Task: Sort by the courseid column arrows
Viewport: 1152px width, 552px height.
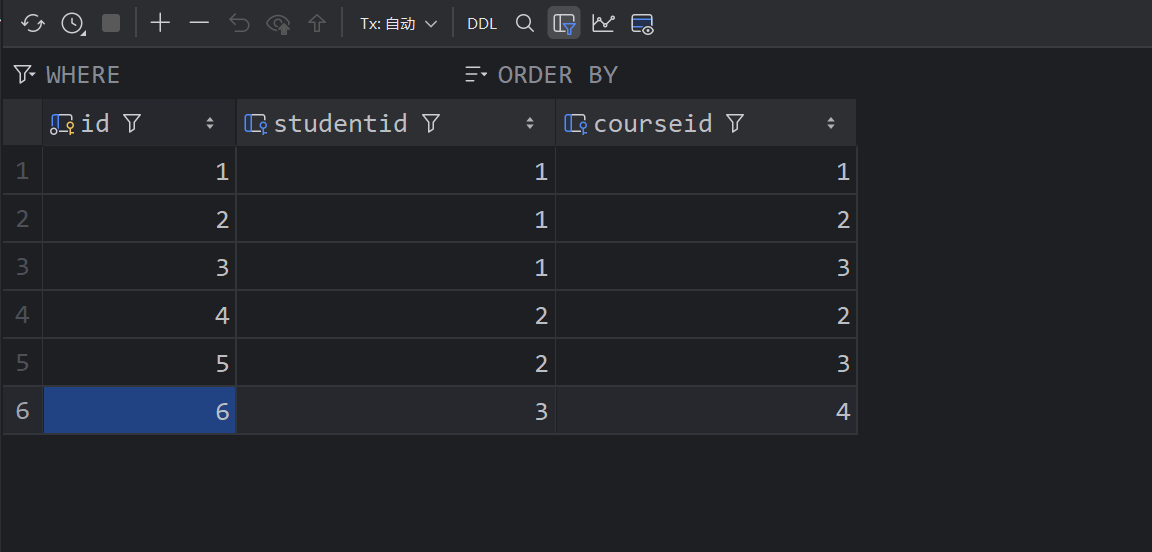Action: (x=831, y=123)
